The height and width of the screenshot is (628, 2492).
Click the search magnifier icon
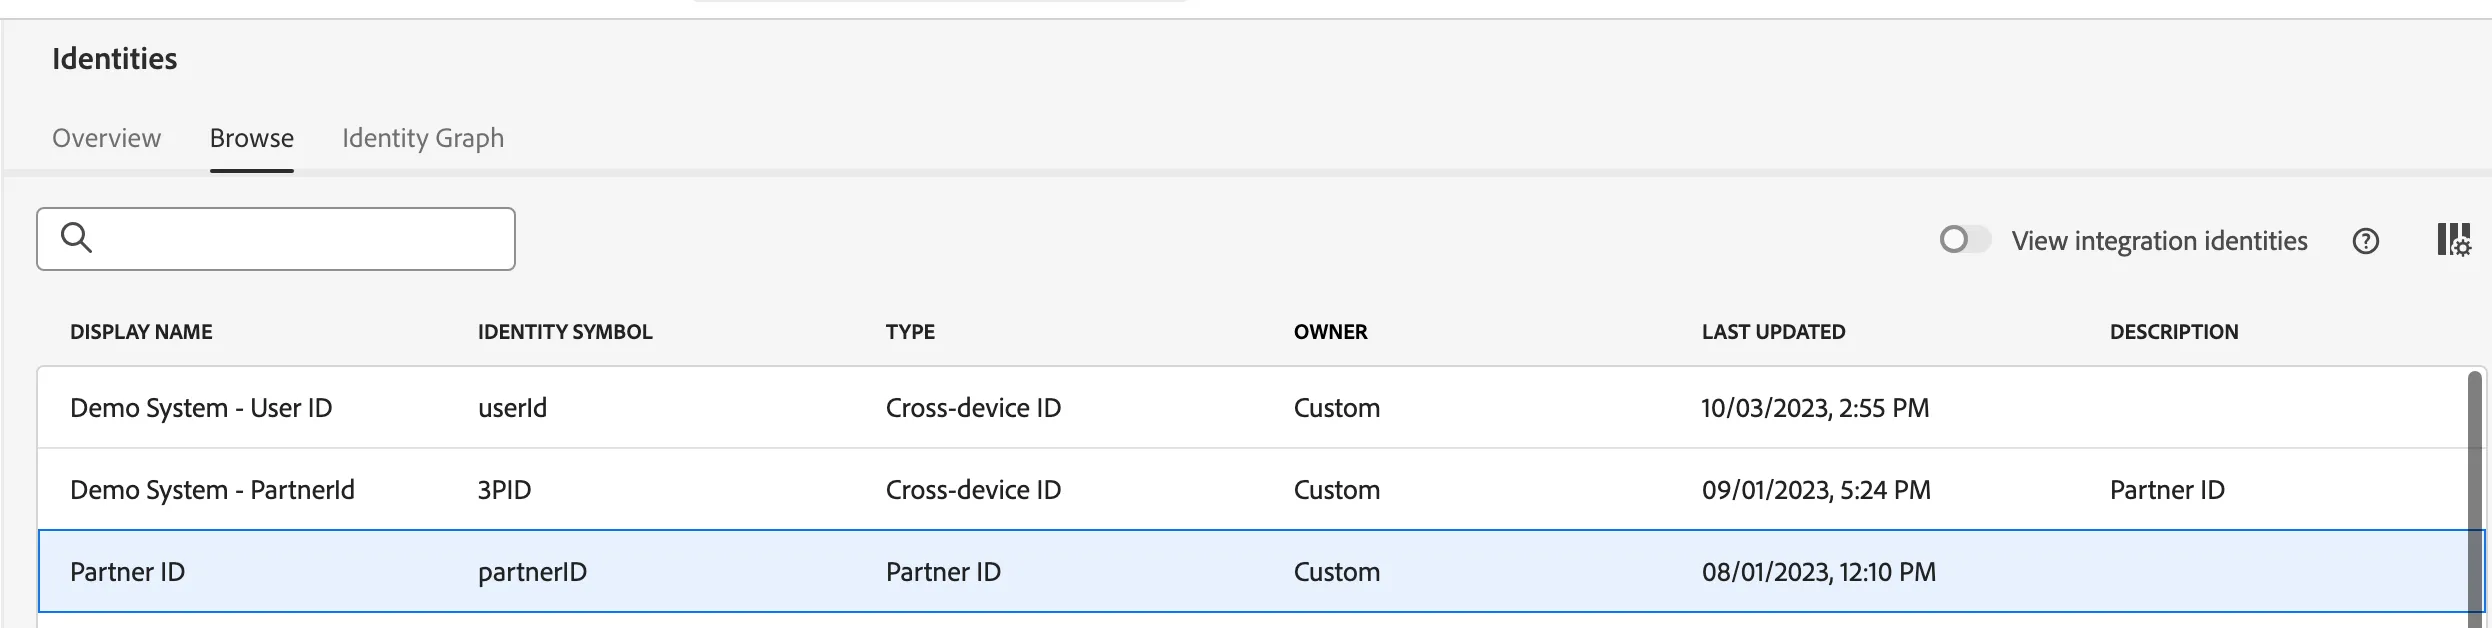[76, 238]
